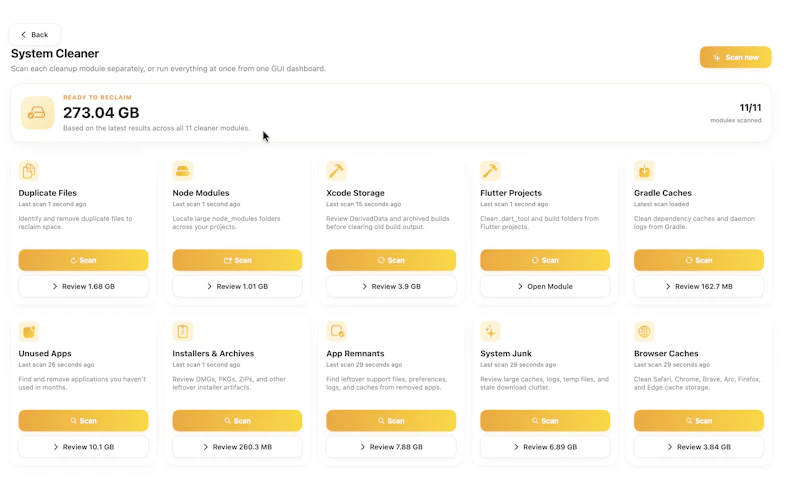The height and width of the screenshot is (502, 800).
Task: Click the READY TO RECLAIM label
Action: [97, 97]
